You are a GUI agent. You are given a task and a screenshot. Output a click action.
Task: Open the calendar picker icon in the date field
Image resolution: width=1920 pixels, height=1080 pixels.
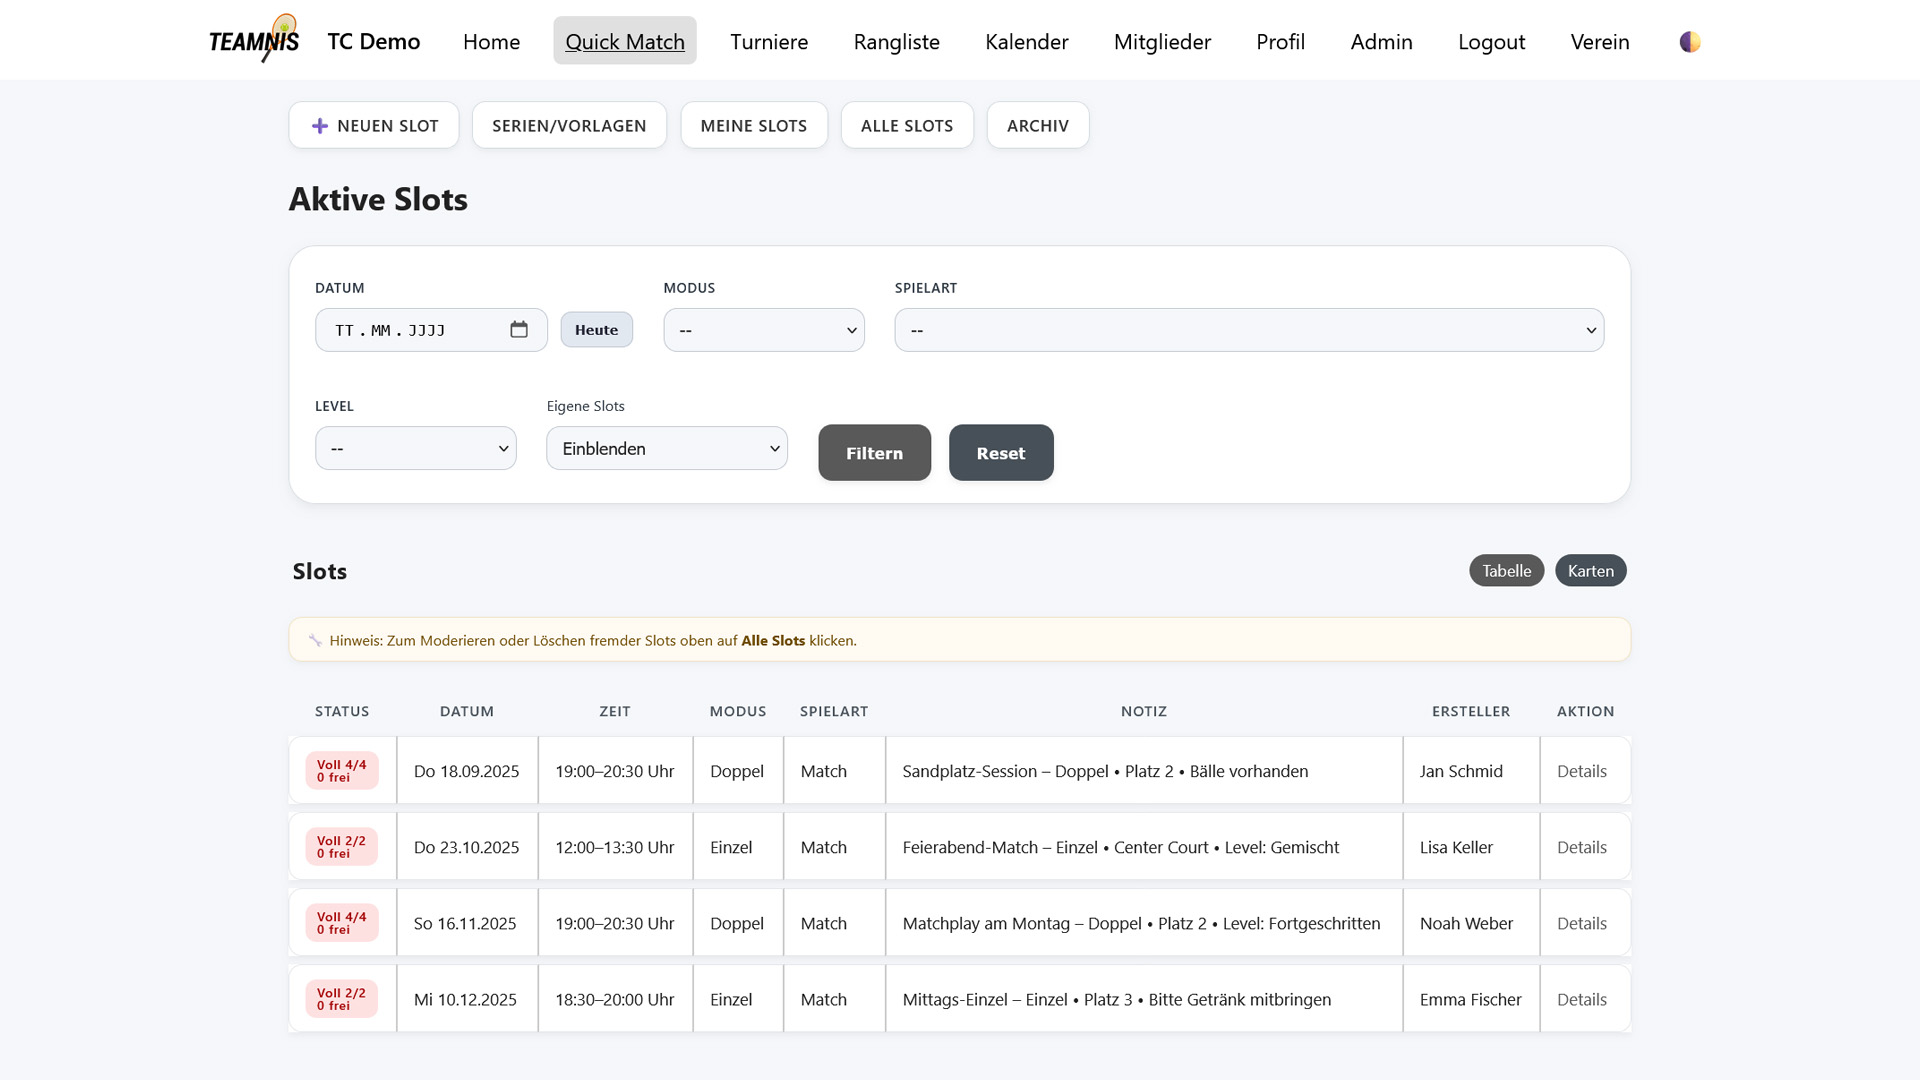pos(520,329)
